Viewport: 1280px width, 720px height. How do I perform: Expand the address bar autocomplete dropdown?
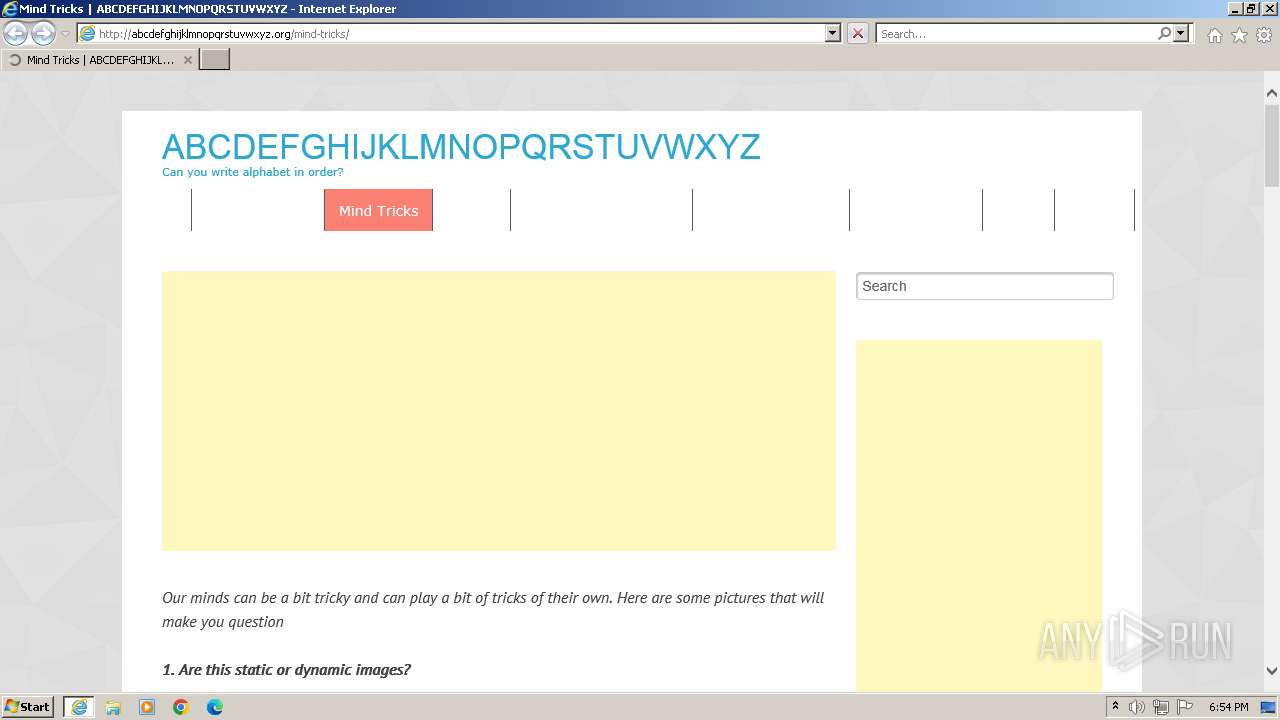(x=833, y=34)
